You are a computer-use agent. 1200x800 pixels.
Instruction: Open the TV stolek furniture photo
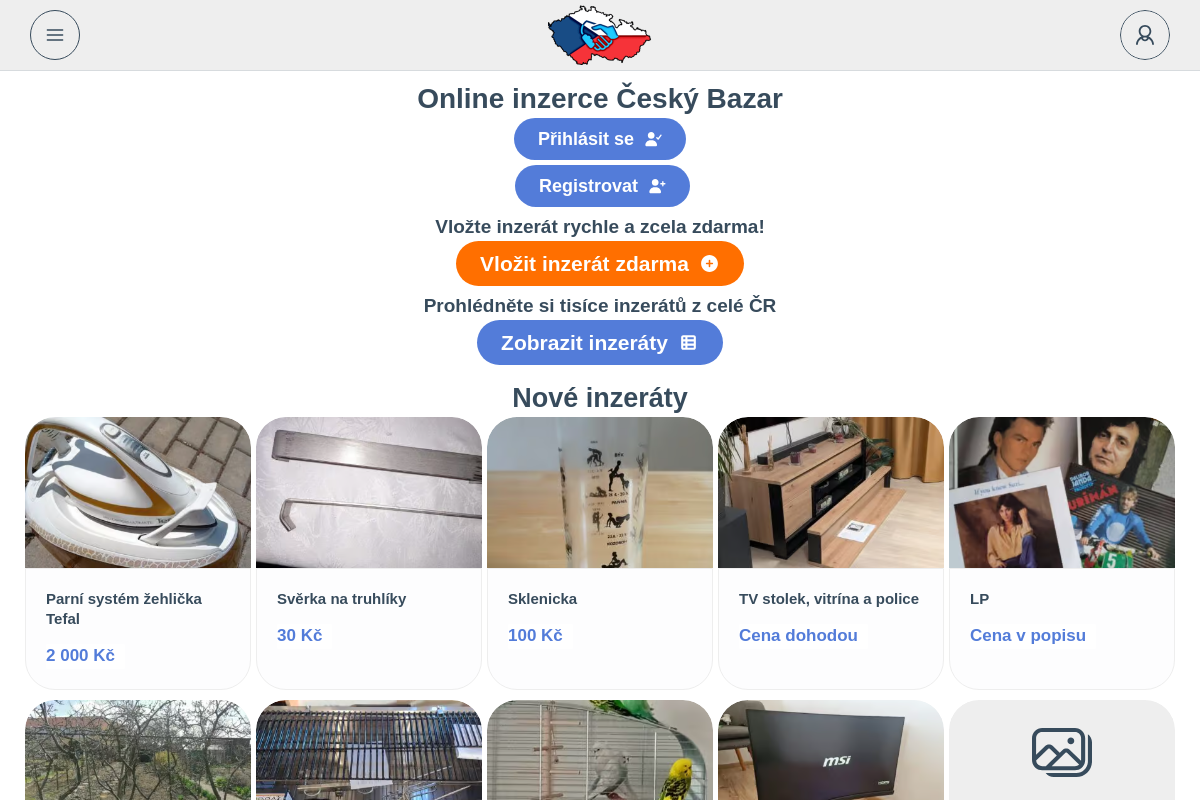pyautogui.click(x=831, y=493)
